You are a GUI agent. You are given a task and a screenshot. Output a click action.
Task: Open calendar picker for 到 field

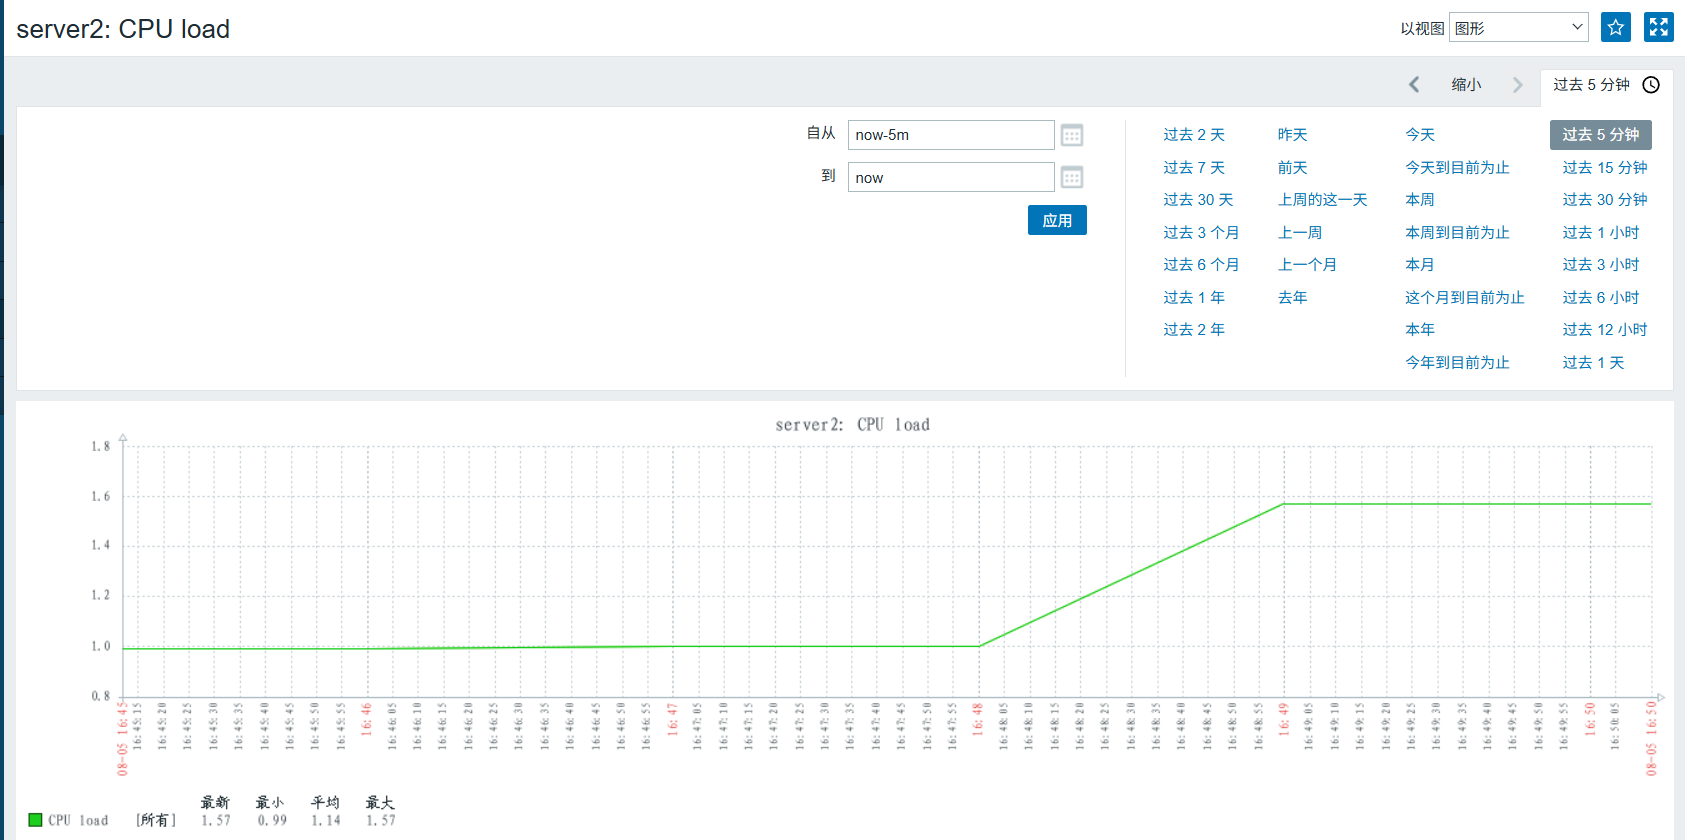pyautogui.click(x=1072, y=178)
